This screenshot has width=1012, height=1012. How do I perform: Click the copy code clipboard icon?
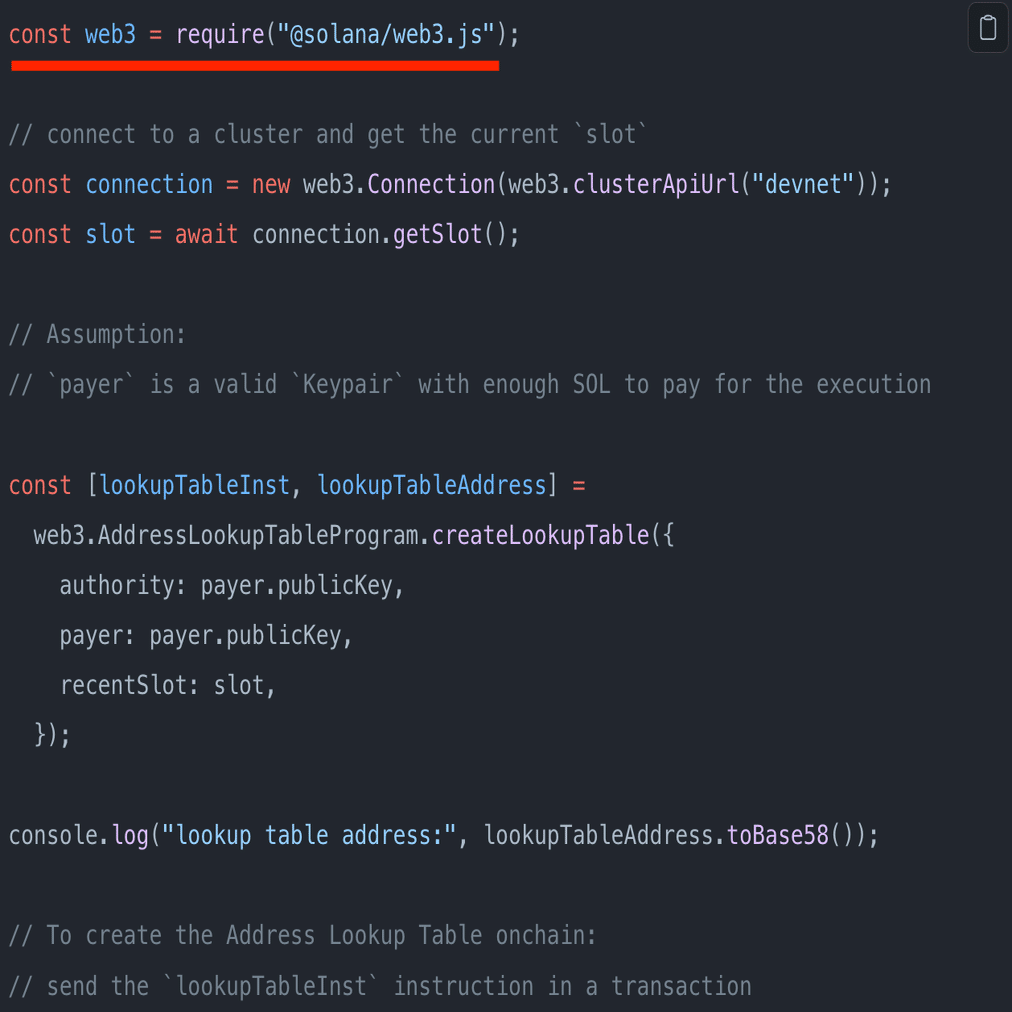[x=987, y=28]
